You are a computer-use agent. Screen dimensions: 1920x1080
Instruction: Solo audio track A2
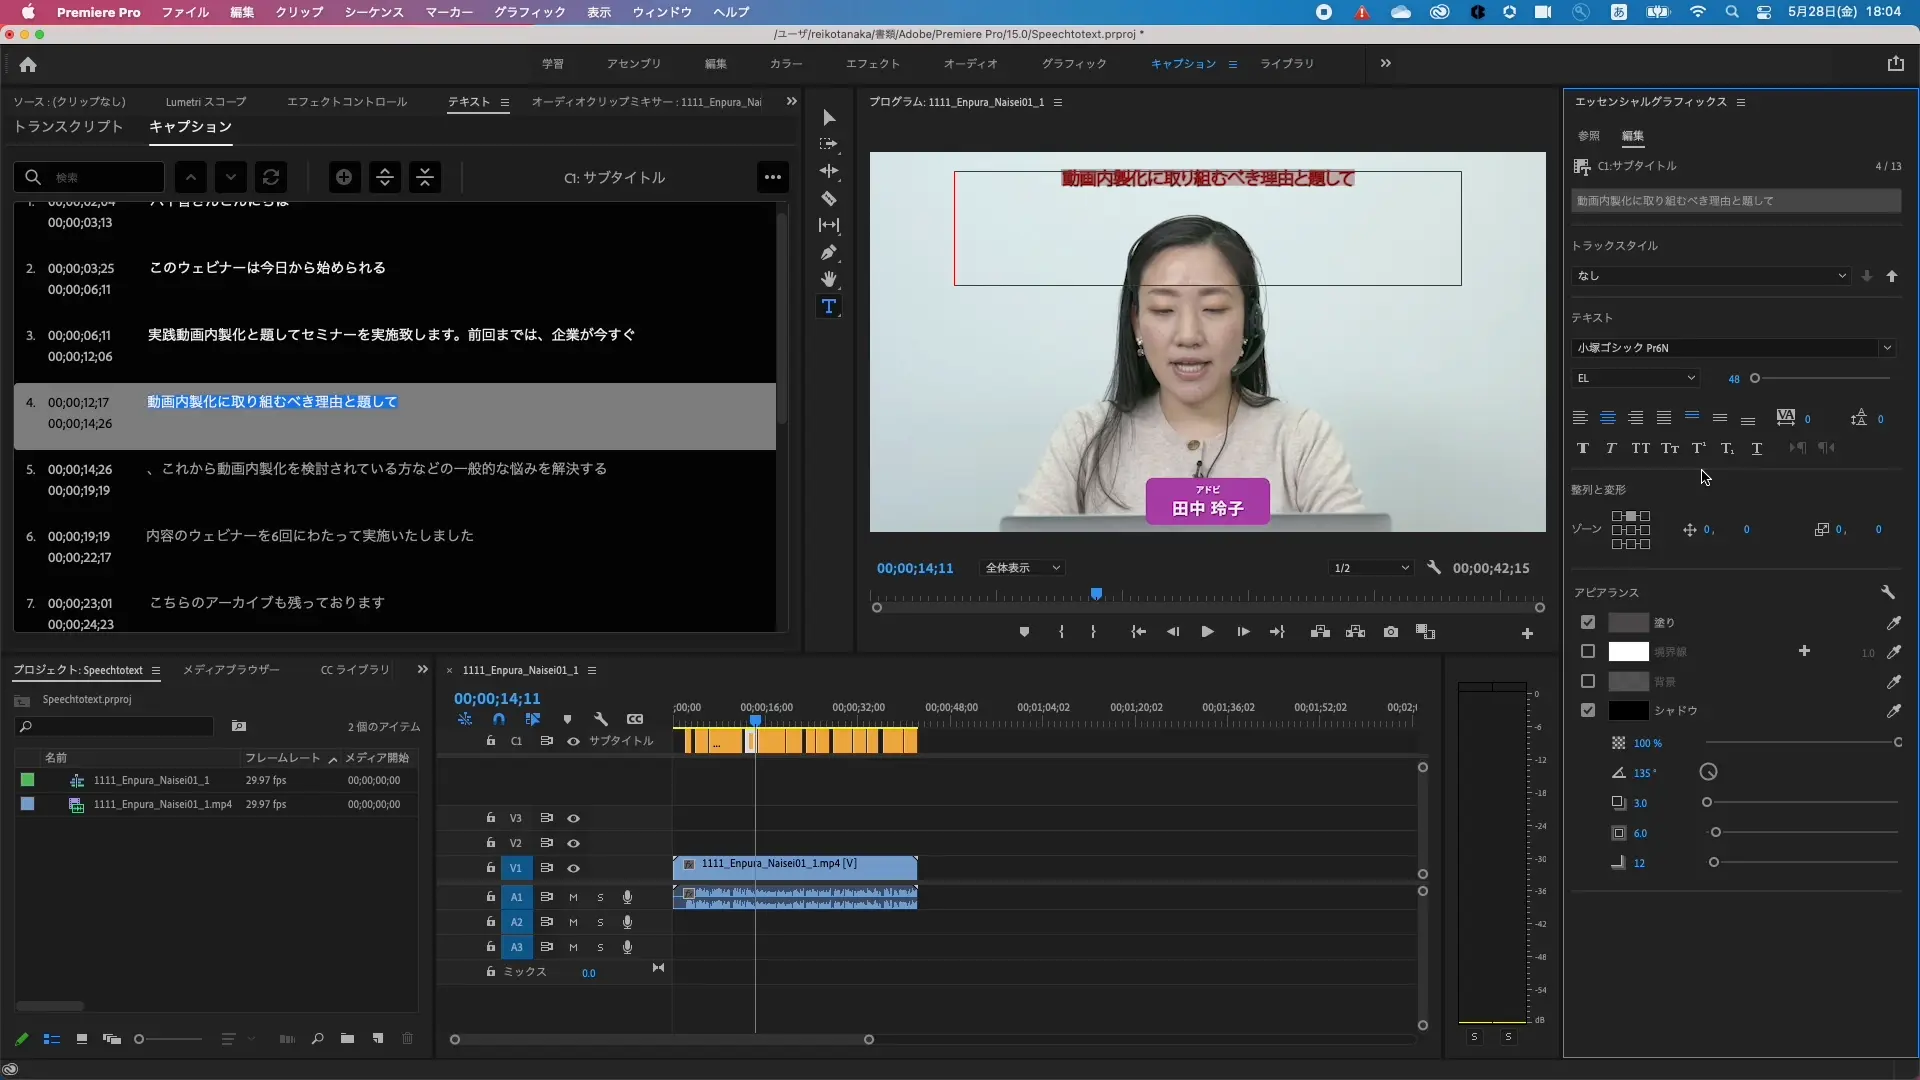[600, 922]
